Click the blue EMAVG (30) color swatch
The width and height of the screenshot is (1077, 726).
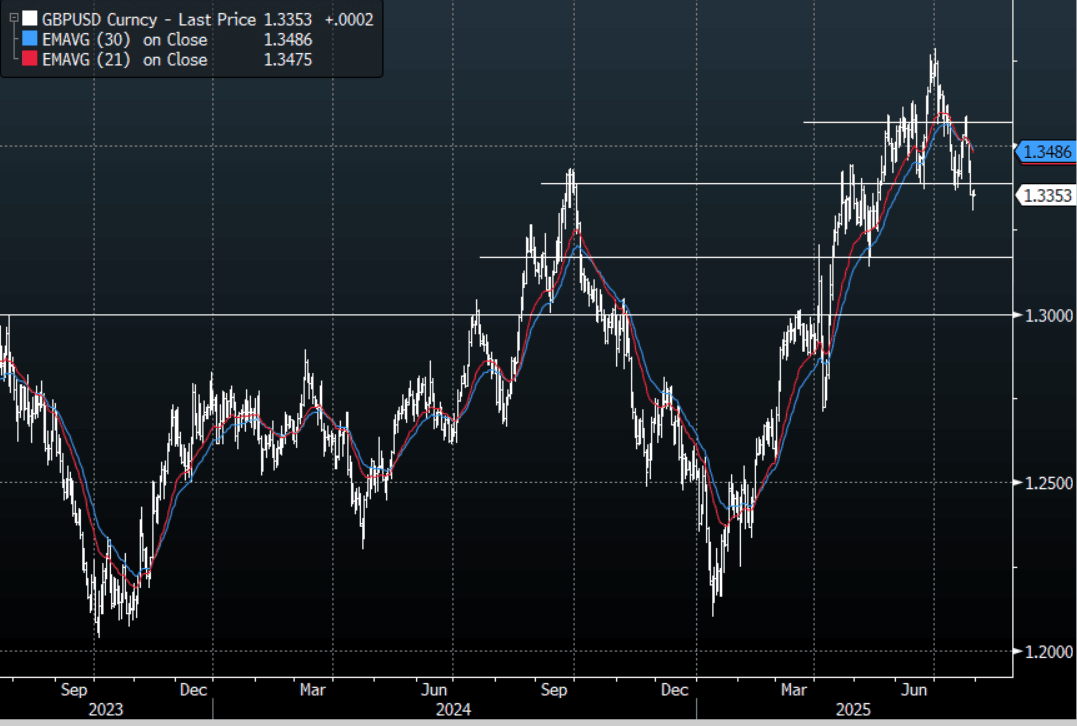(30, 40)
